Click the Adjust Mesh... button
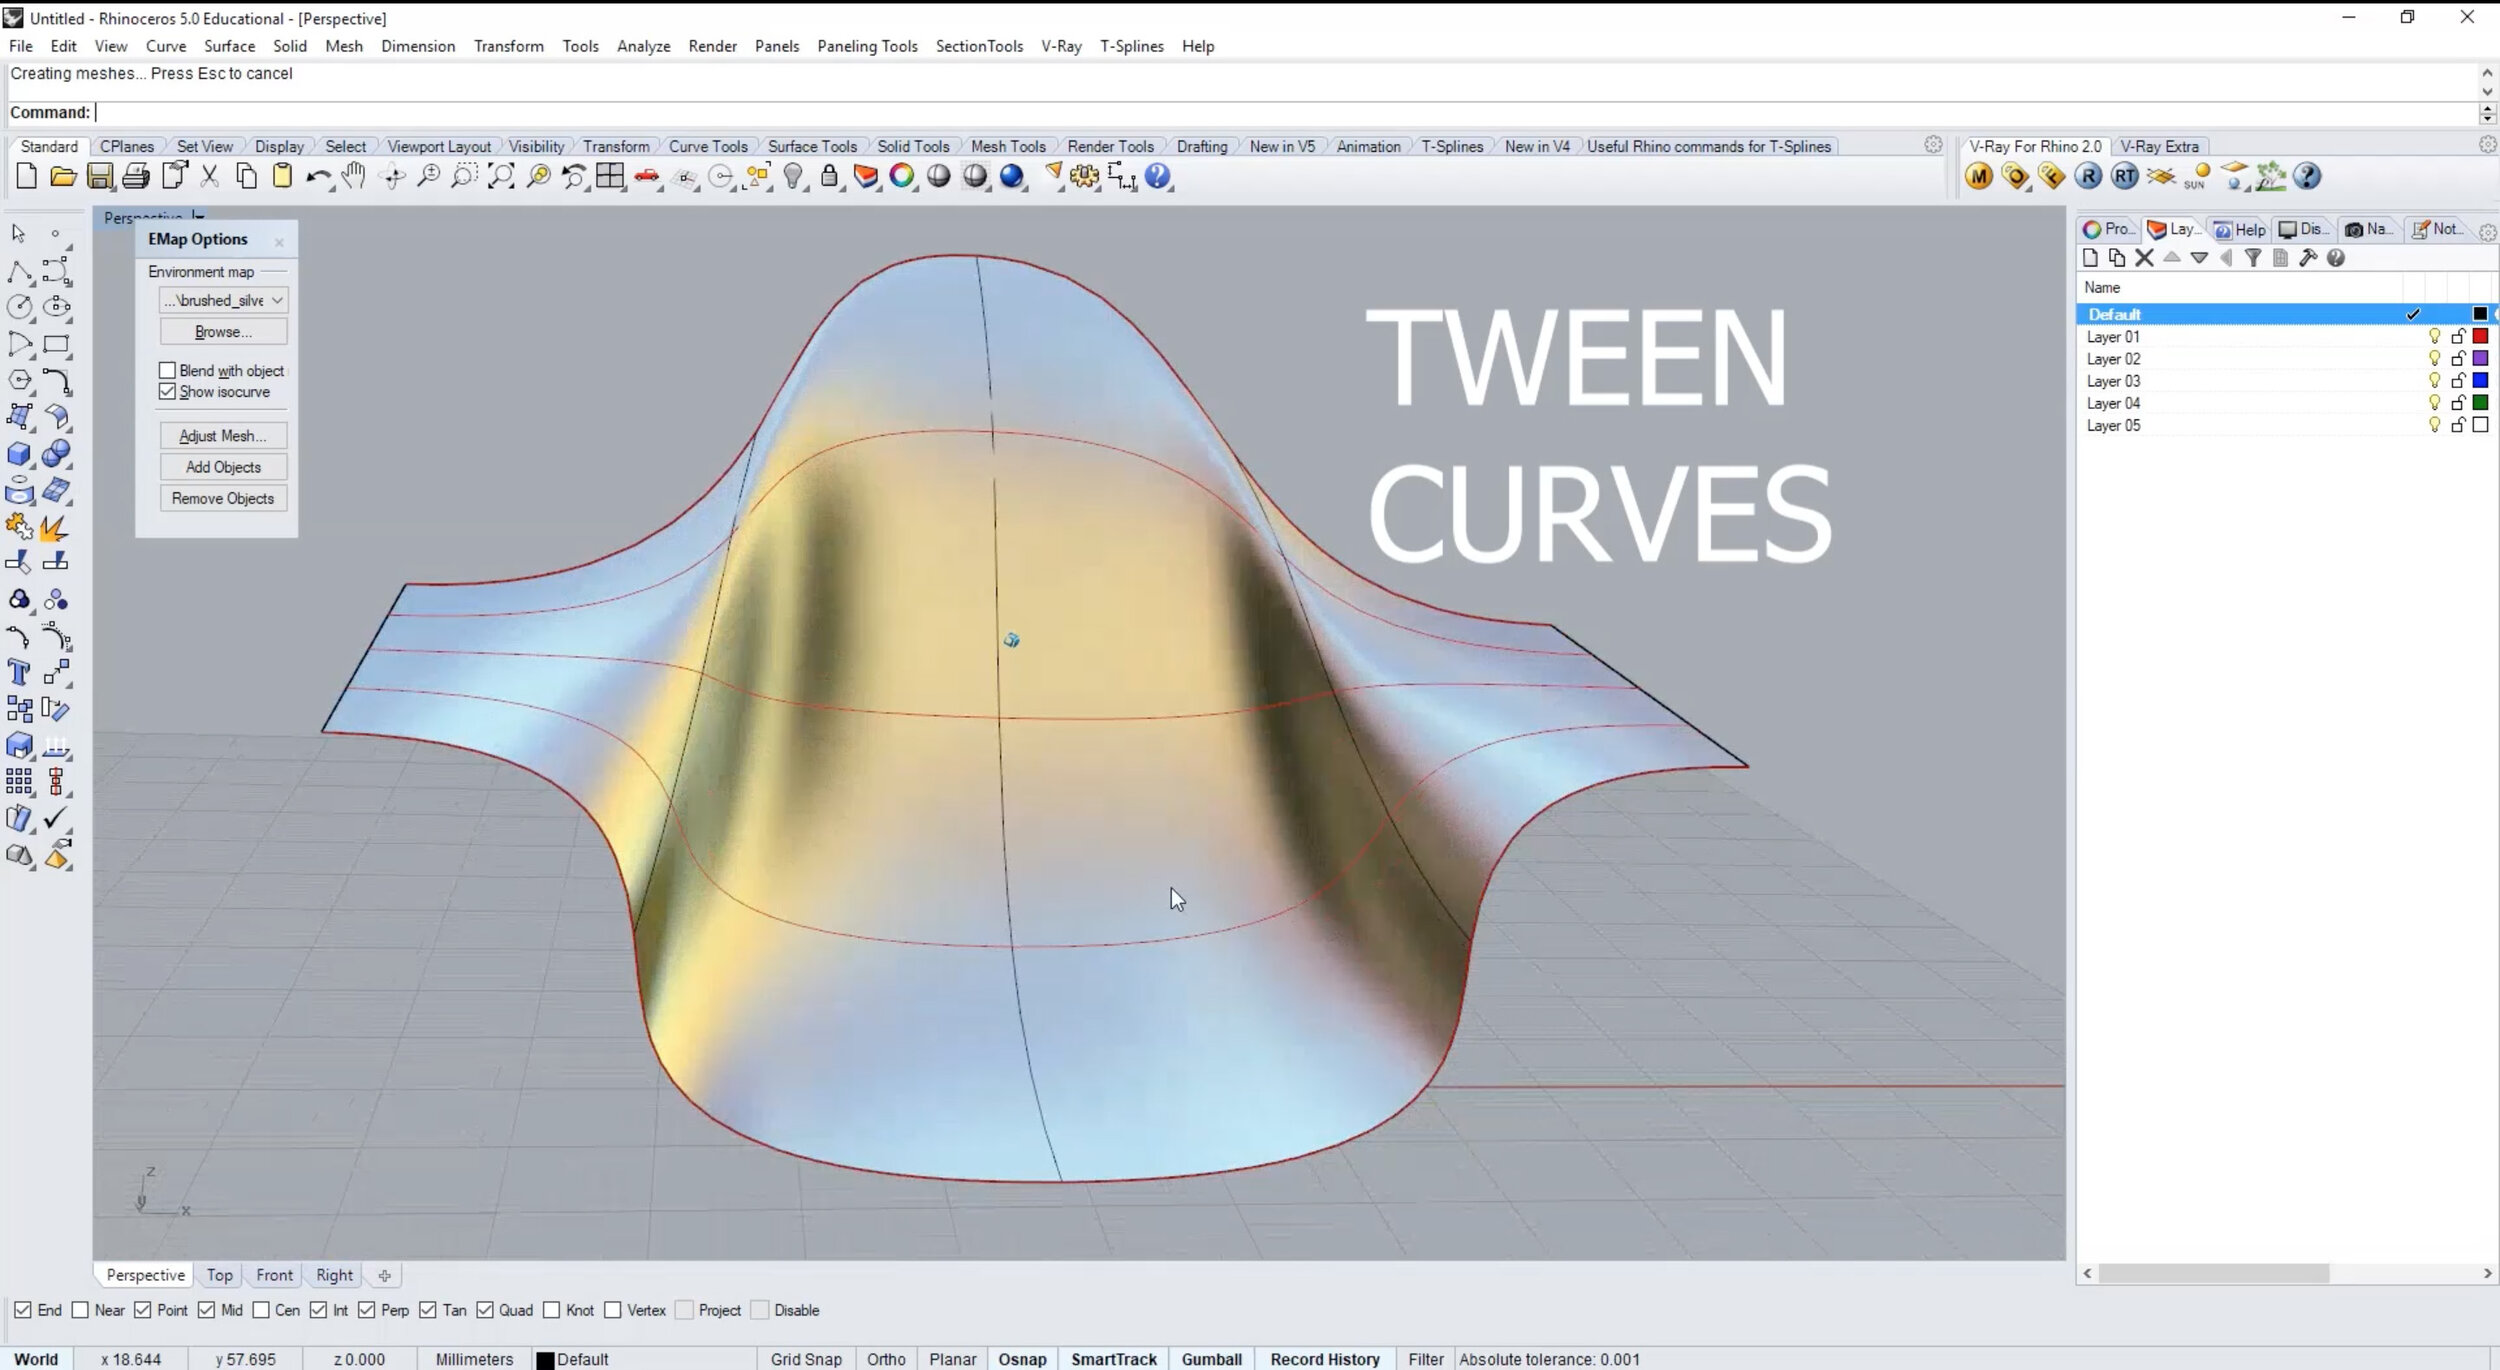Screen dimensions: 2500x1370 point(223,436)
